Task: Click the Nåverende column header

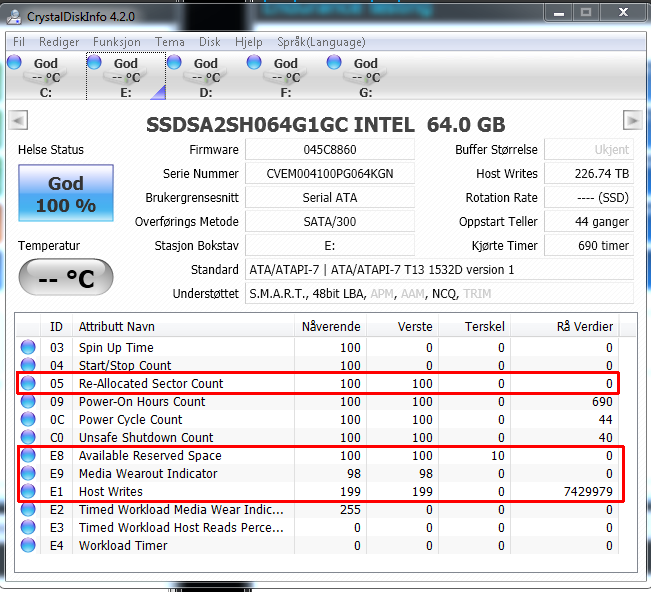Action: (x=330, y=326)
